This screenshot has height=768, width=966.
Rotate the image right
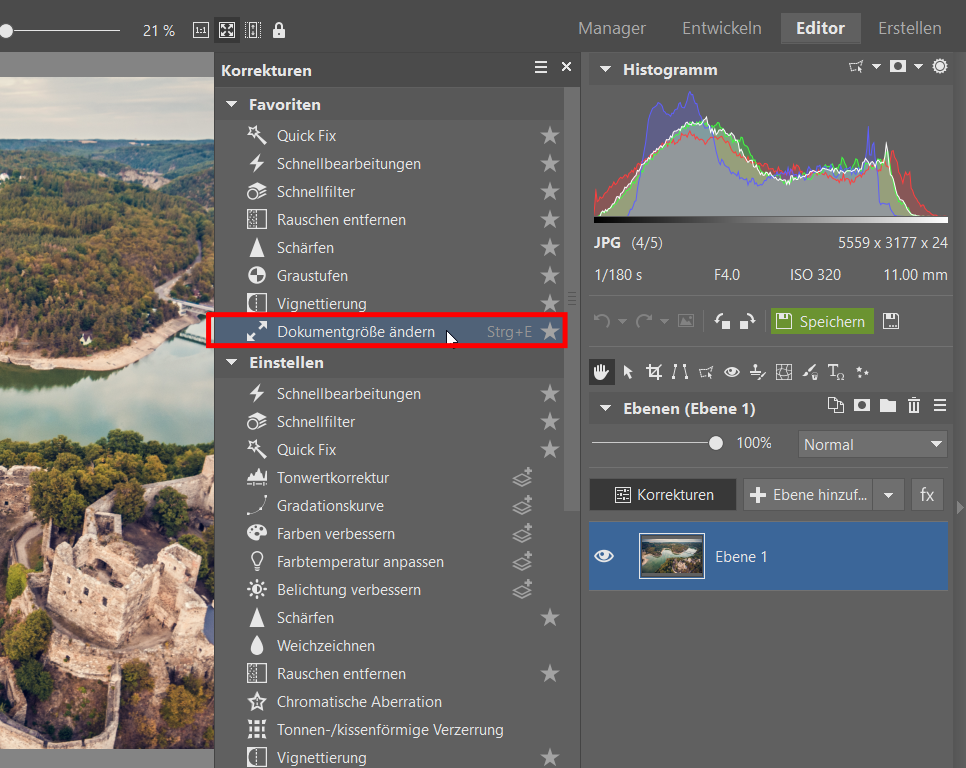(x=747, y=321)
